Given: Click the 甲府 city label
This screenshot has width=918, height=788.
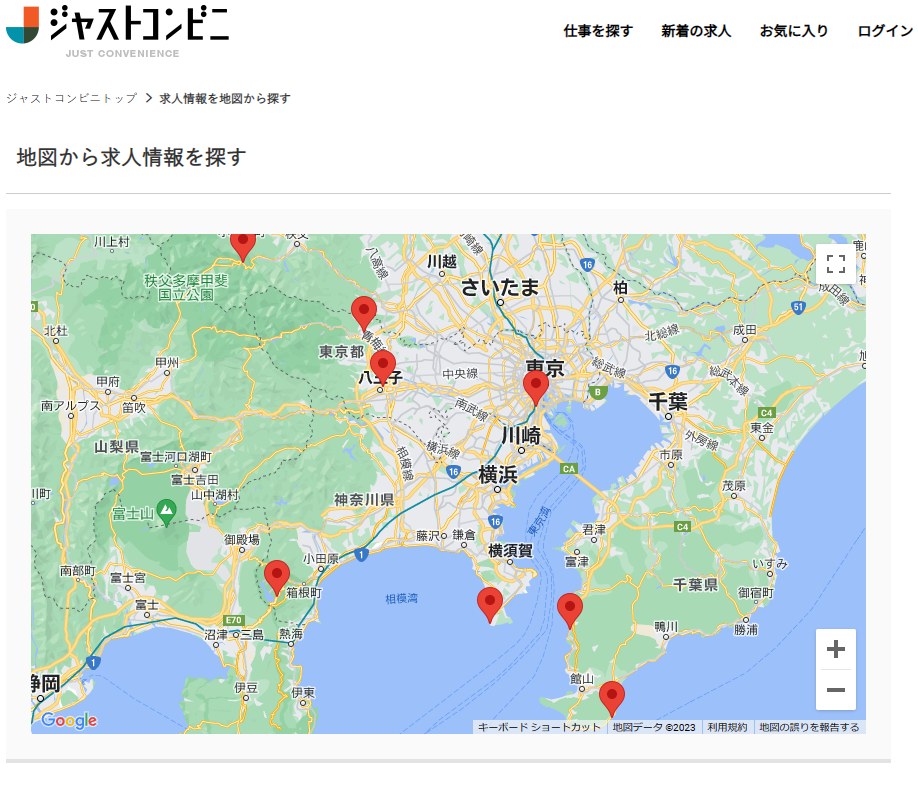Looking at the screenshot, I should [x=108, y=382].
